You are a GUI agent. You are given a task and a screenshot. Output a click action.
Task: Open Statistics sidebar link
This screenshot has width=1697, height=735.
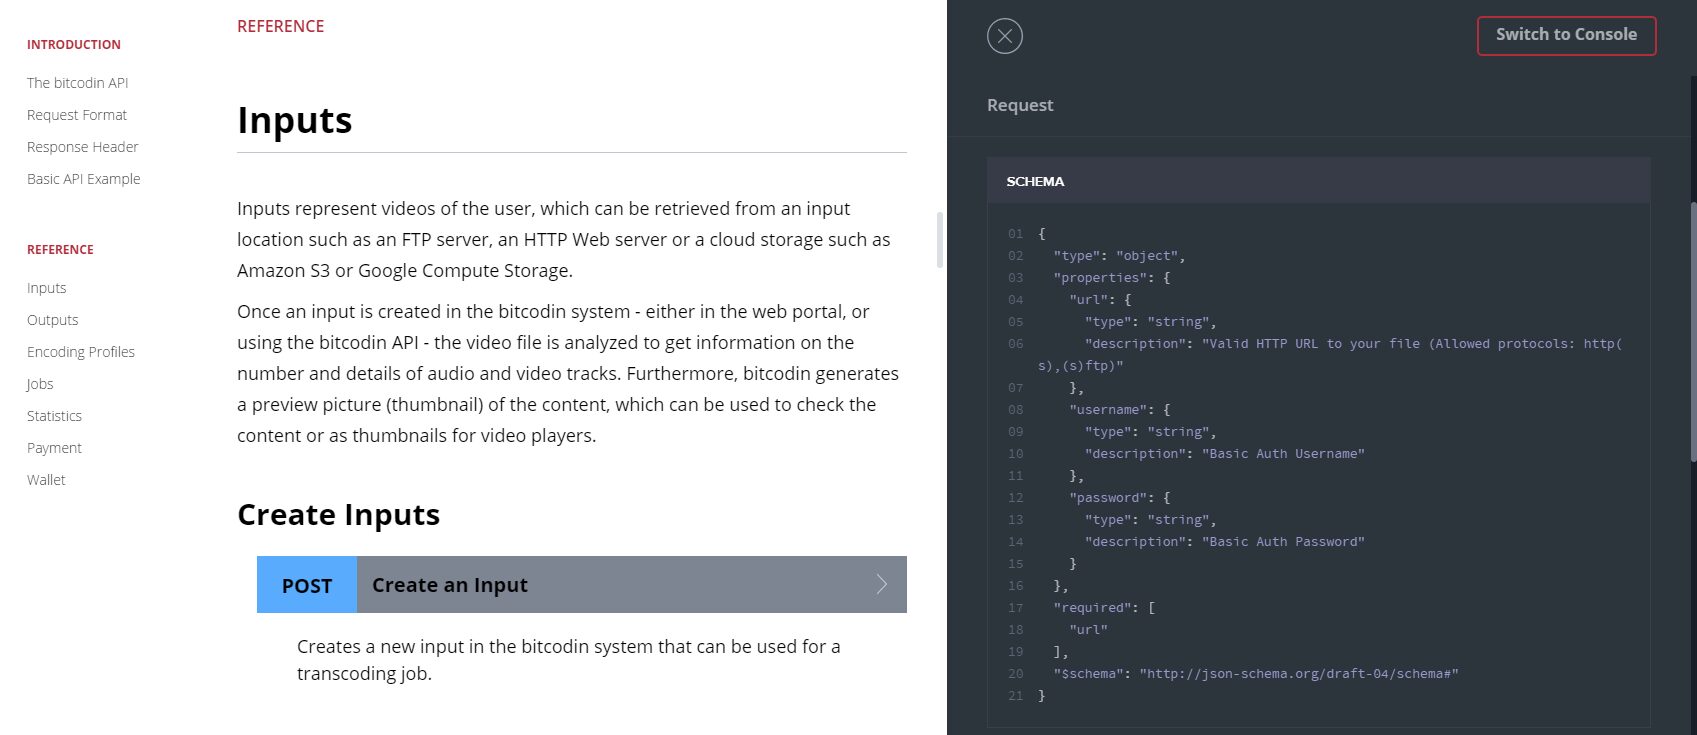(x=55, y=416)
